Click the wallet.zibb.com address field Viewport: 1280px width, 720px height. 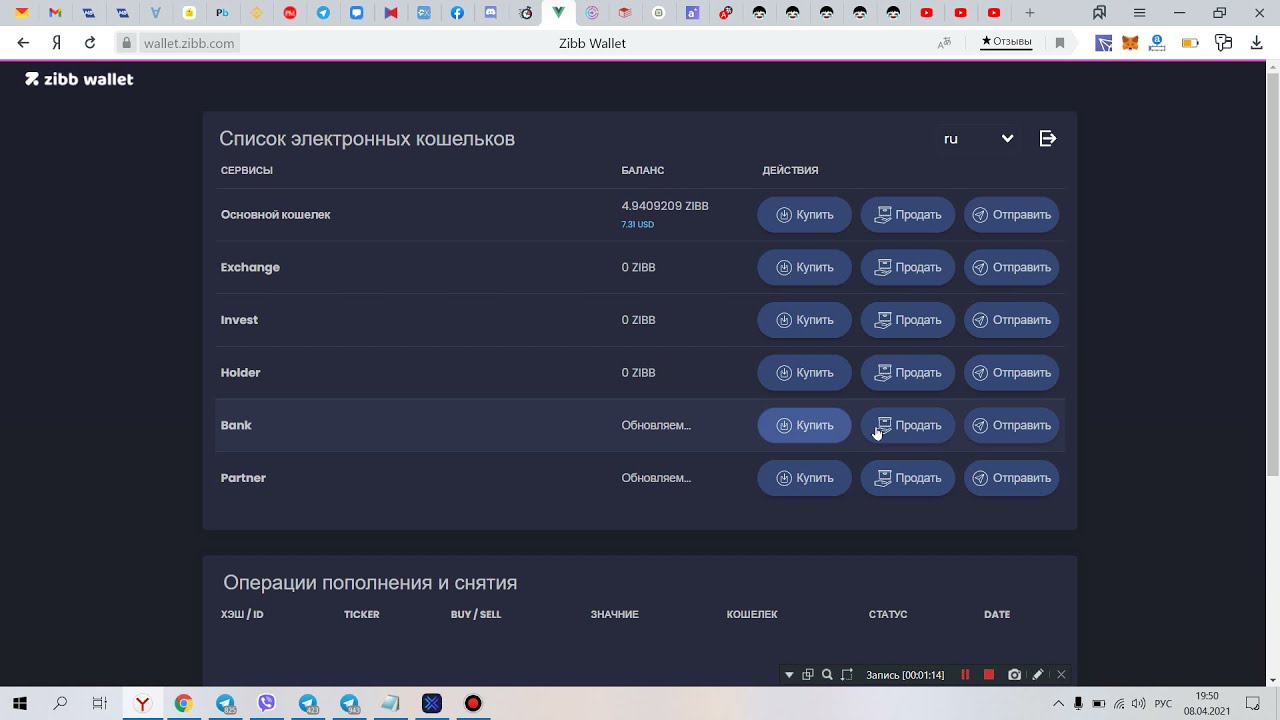point(189,43)
